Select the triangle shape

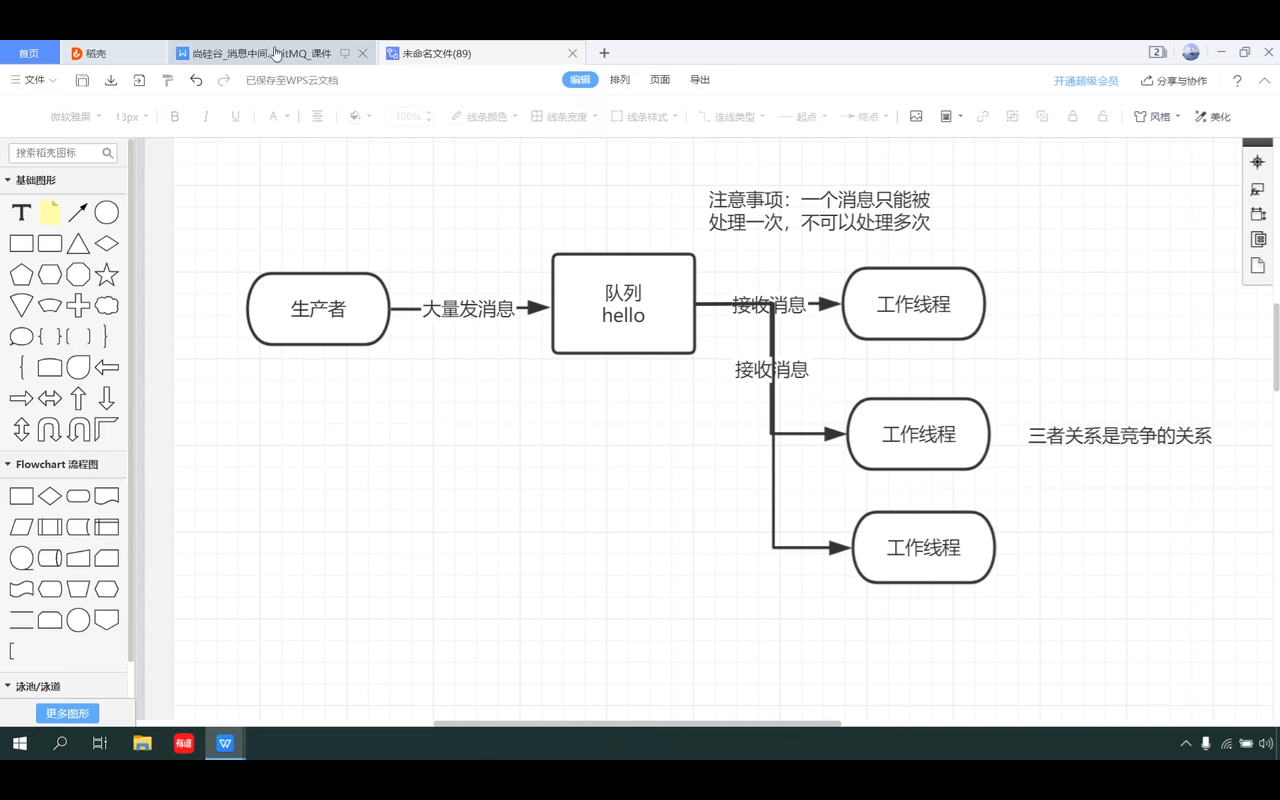pos(78,243)
